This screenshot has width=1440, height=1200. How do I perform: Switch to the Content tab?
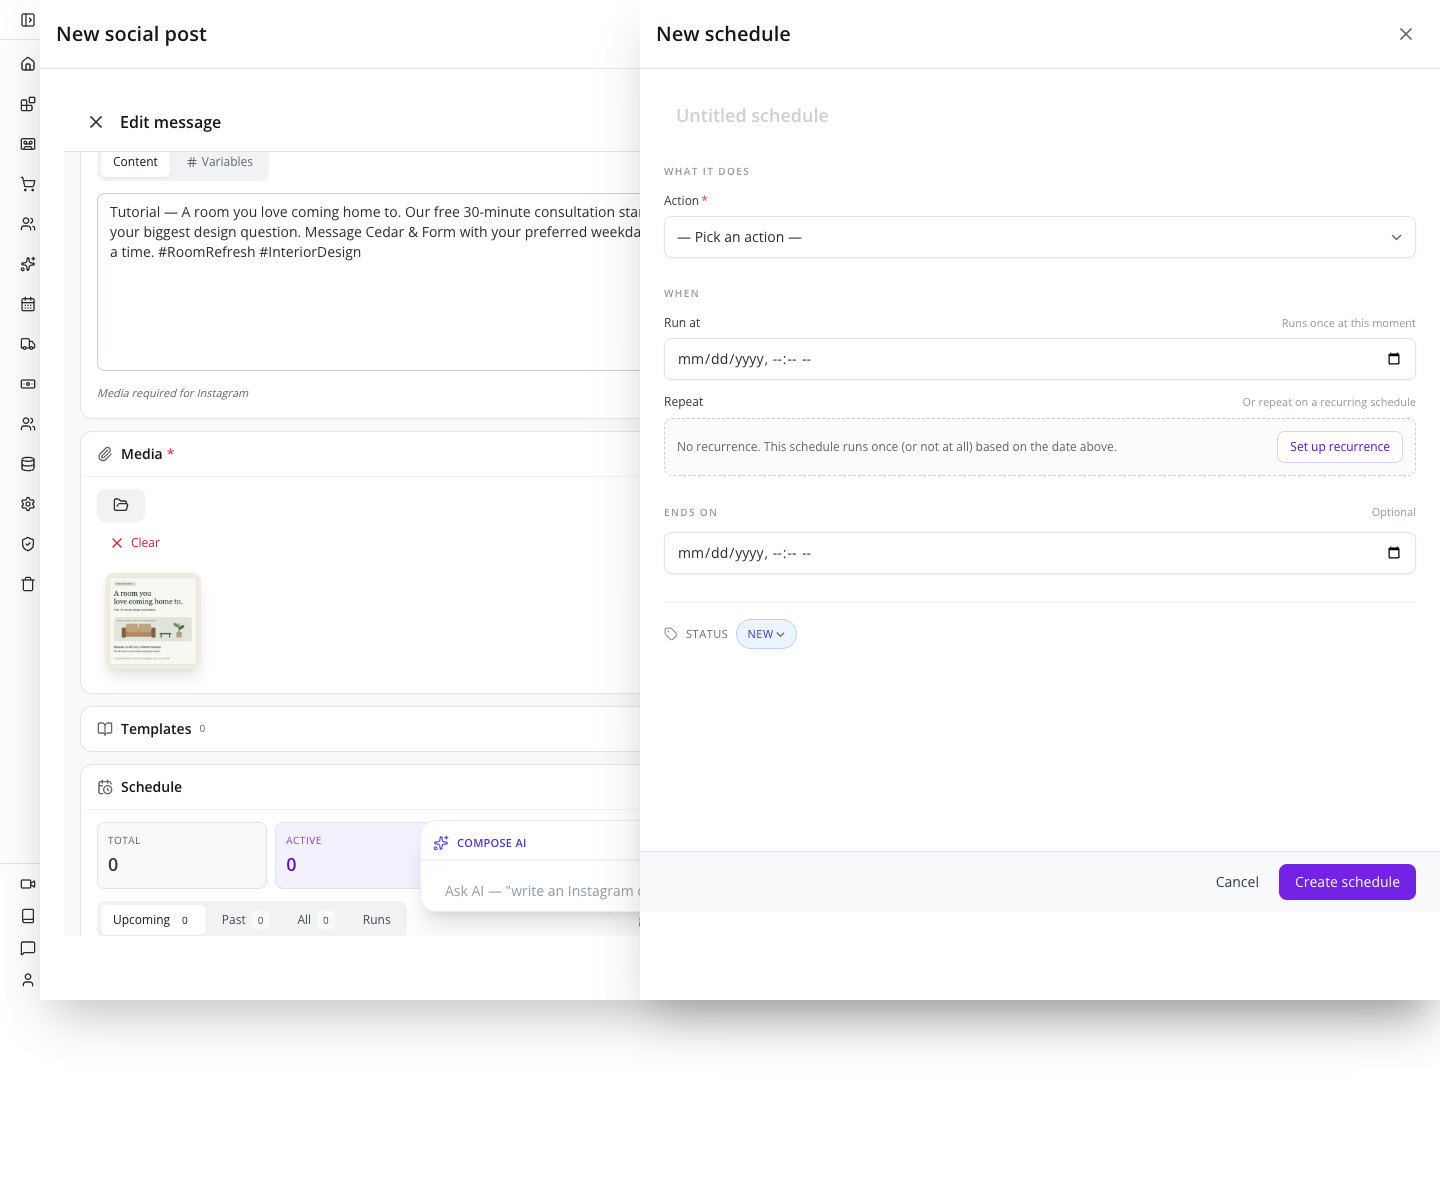click(135, 162)
